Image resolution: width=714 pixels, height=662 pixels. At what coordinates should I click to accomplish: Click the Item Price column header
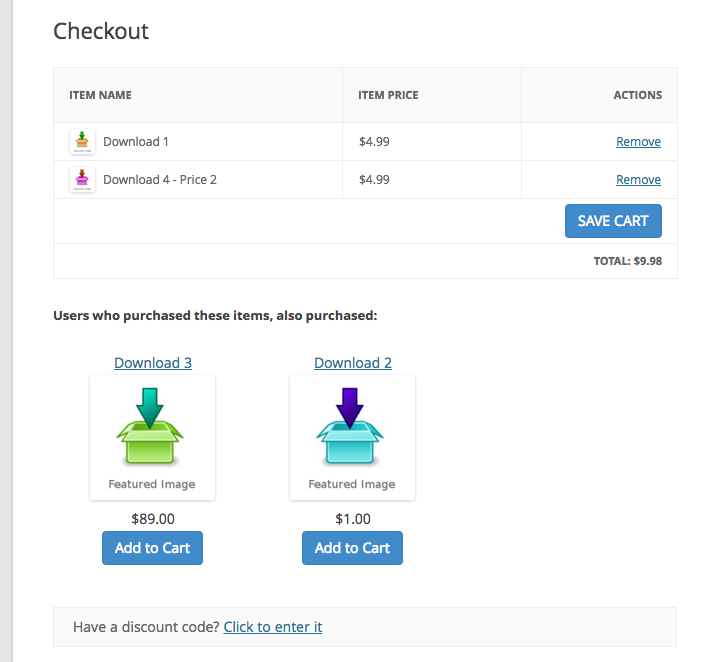click(x=388, y=96)
